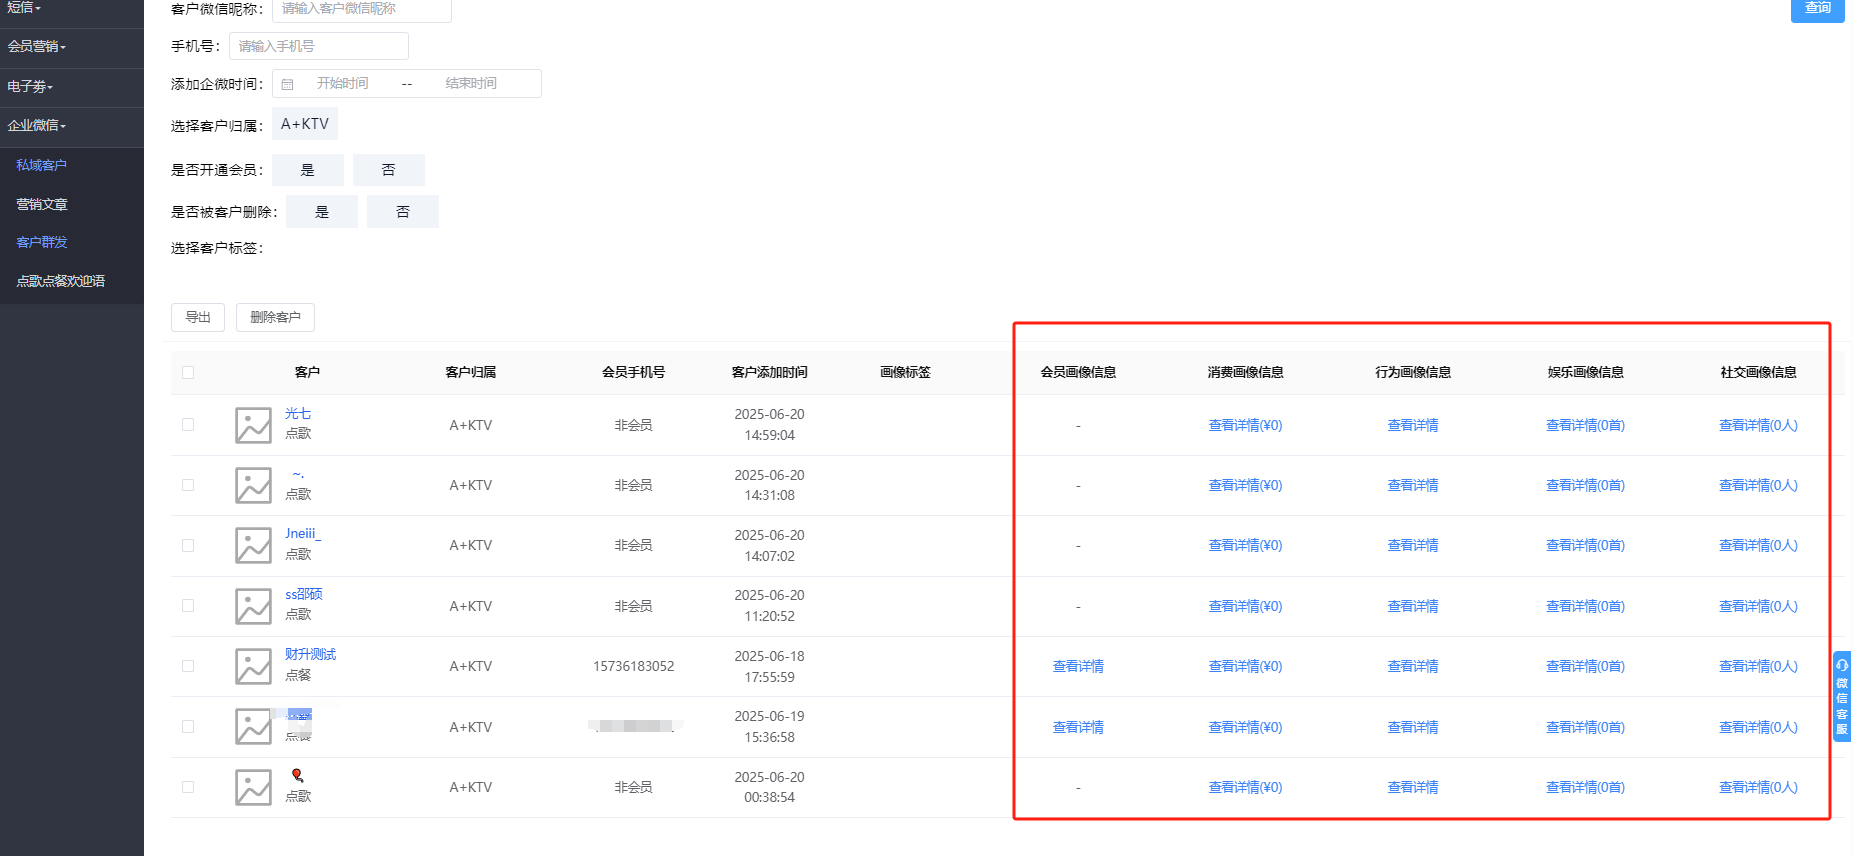This screenshot has width=1853, height=856.
Task: Toggle the select-all checkbox in table header
Action: (188, 372)
